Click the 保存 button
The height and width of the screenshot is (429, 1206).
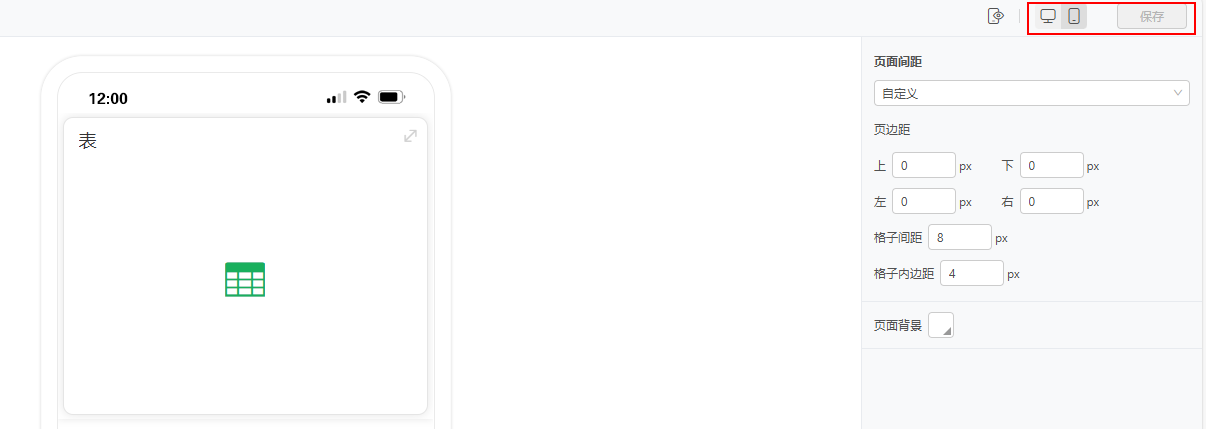point(1152,16)
